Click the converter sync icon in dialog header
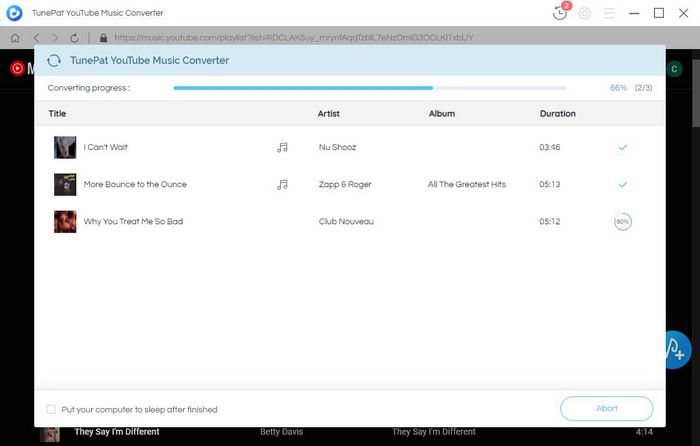The height and width of the screenshot is (446, 700). click(x=54, y=60)
